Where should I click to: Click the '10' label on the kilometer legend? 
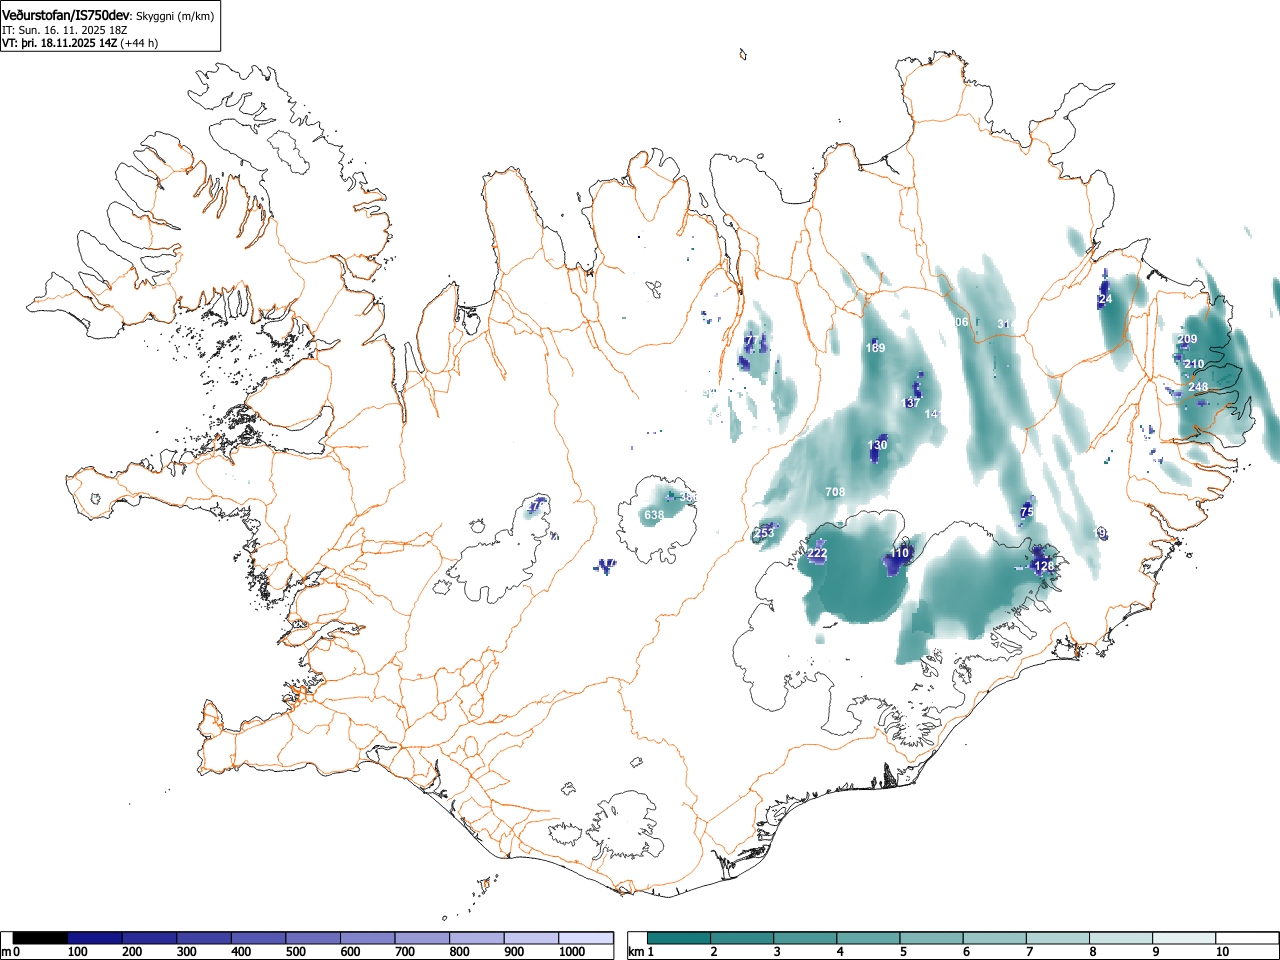(x=1222, y=952)
